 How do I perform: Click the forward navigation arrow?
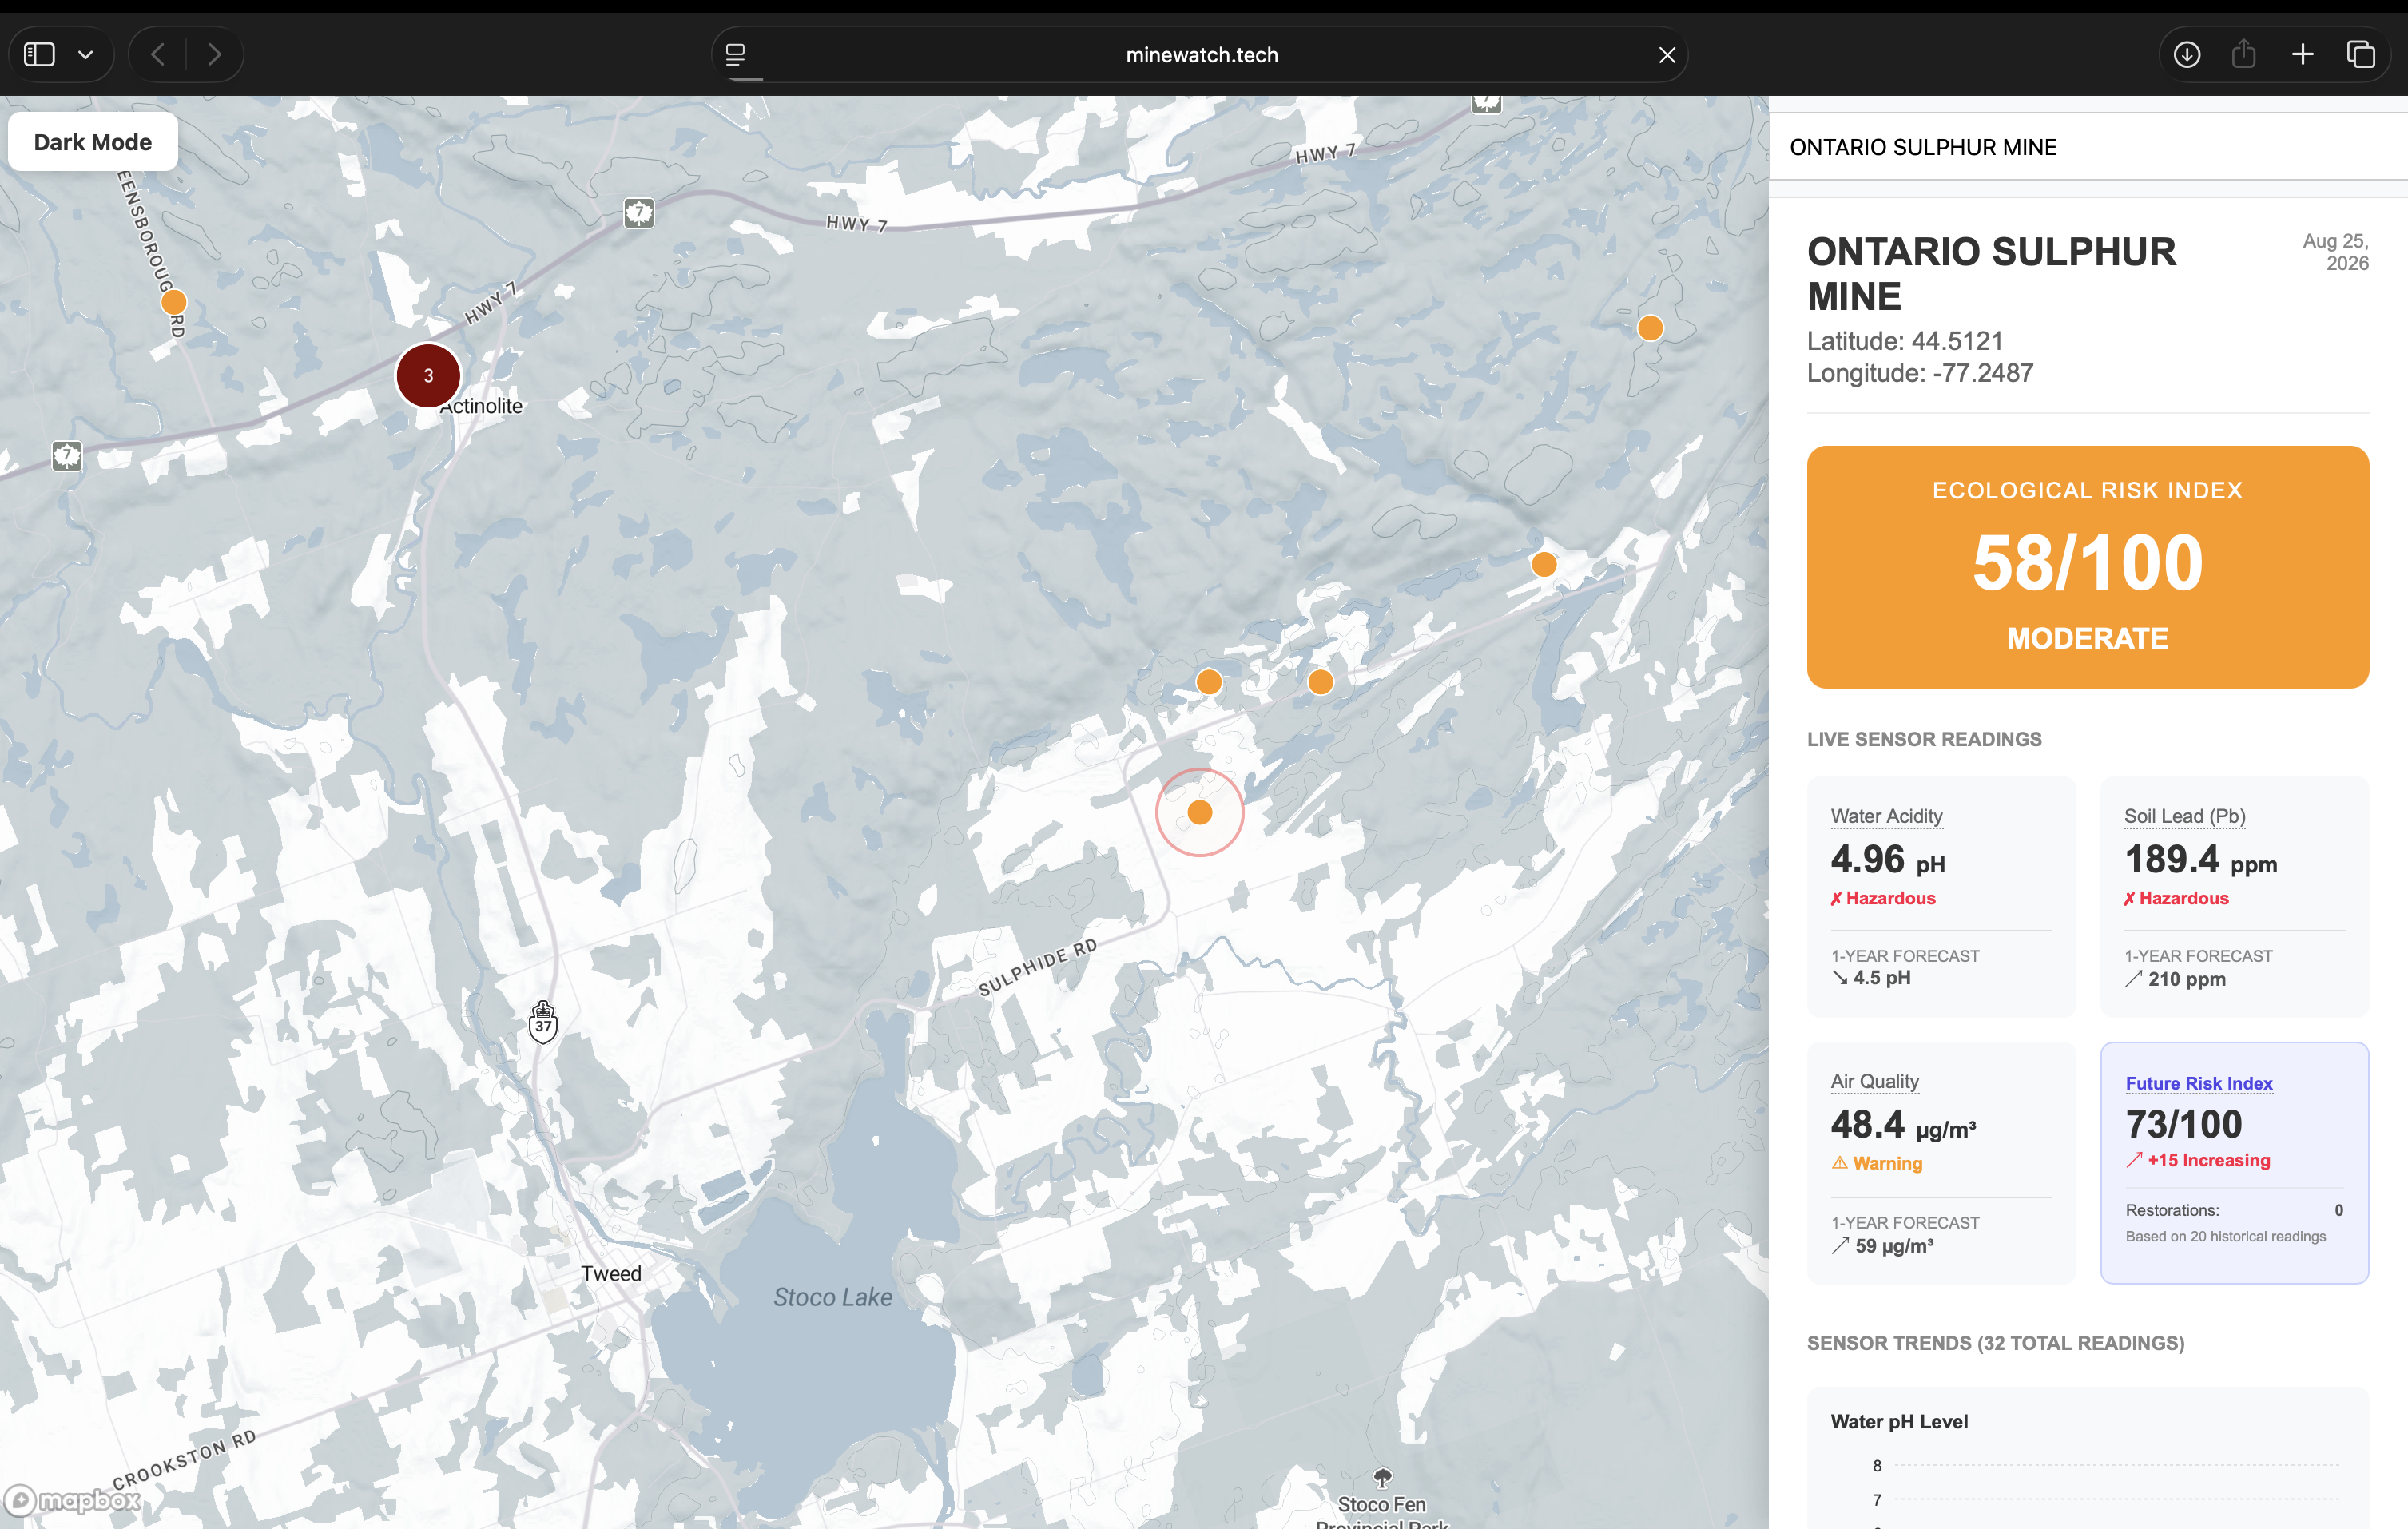(x=214, y=54)
